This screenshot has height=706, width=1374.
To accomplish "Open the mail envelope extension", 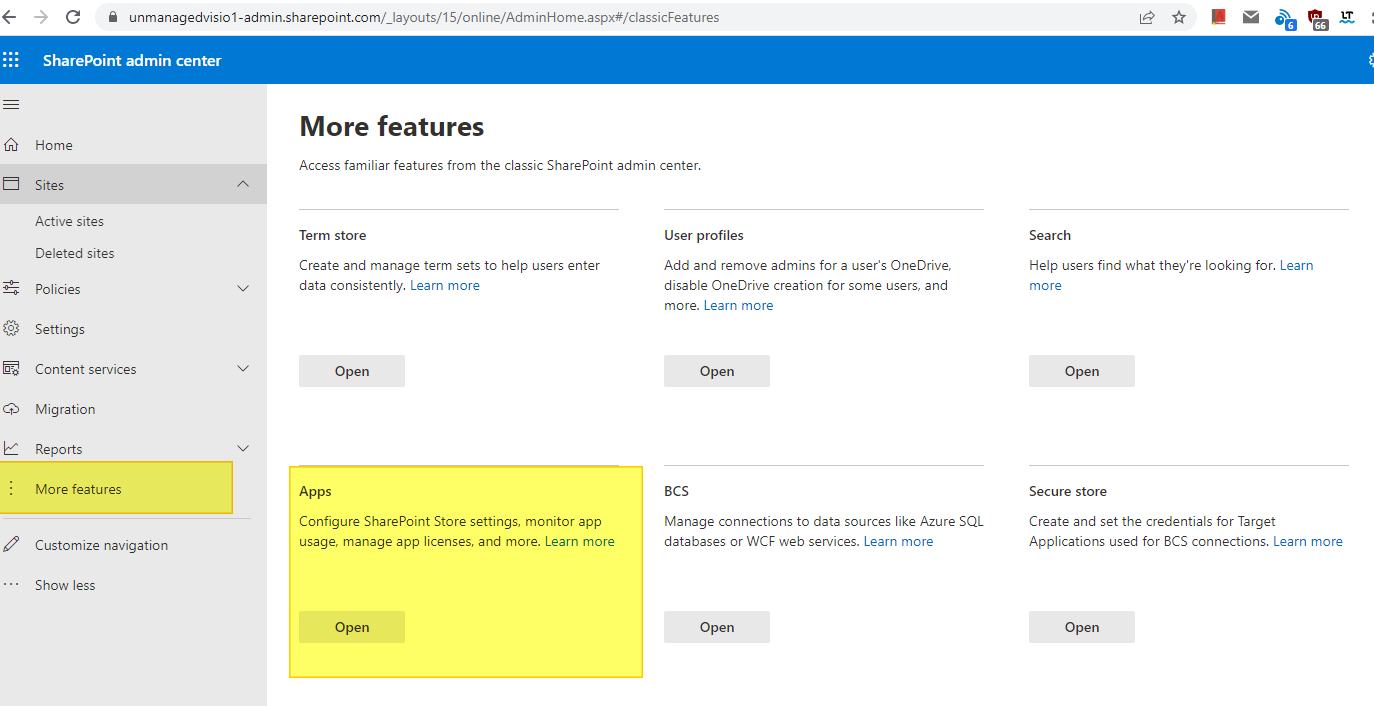I will pos(1251,17).
